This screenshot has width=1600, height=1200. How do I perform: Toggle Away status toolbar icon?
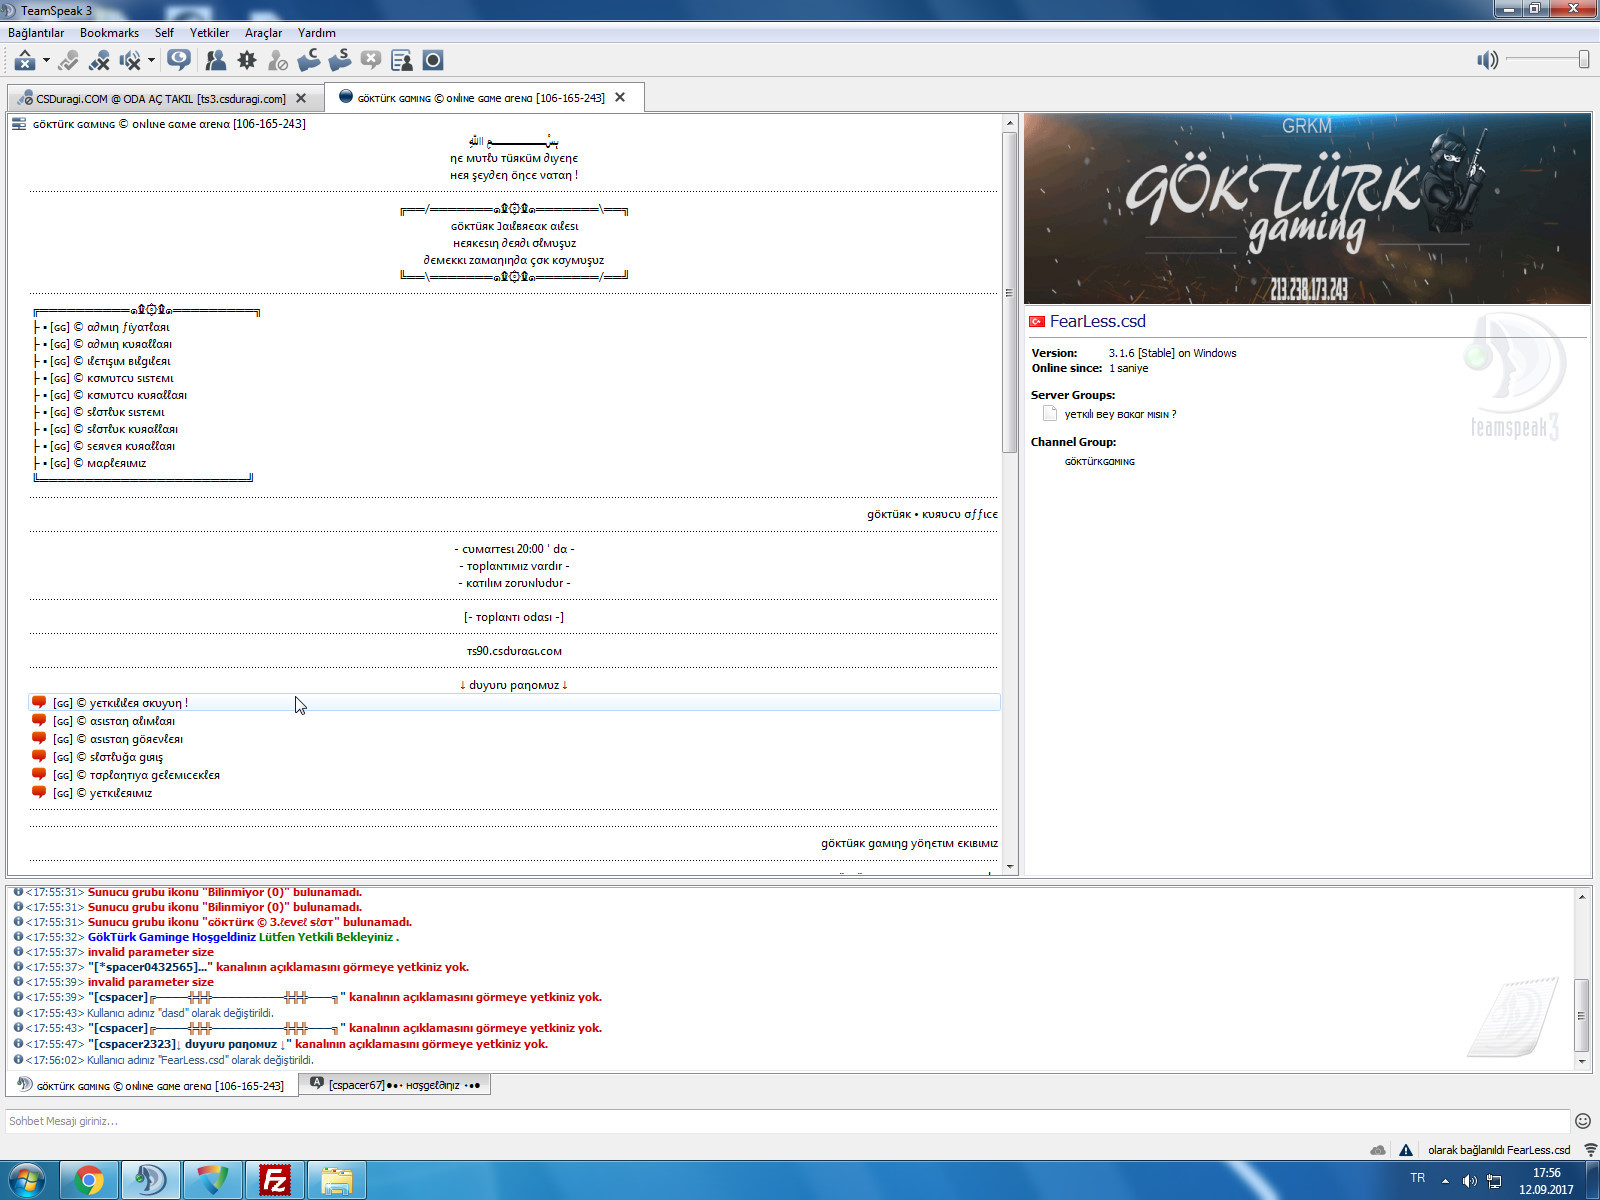point(25,61)
